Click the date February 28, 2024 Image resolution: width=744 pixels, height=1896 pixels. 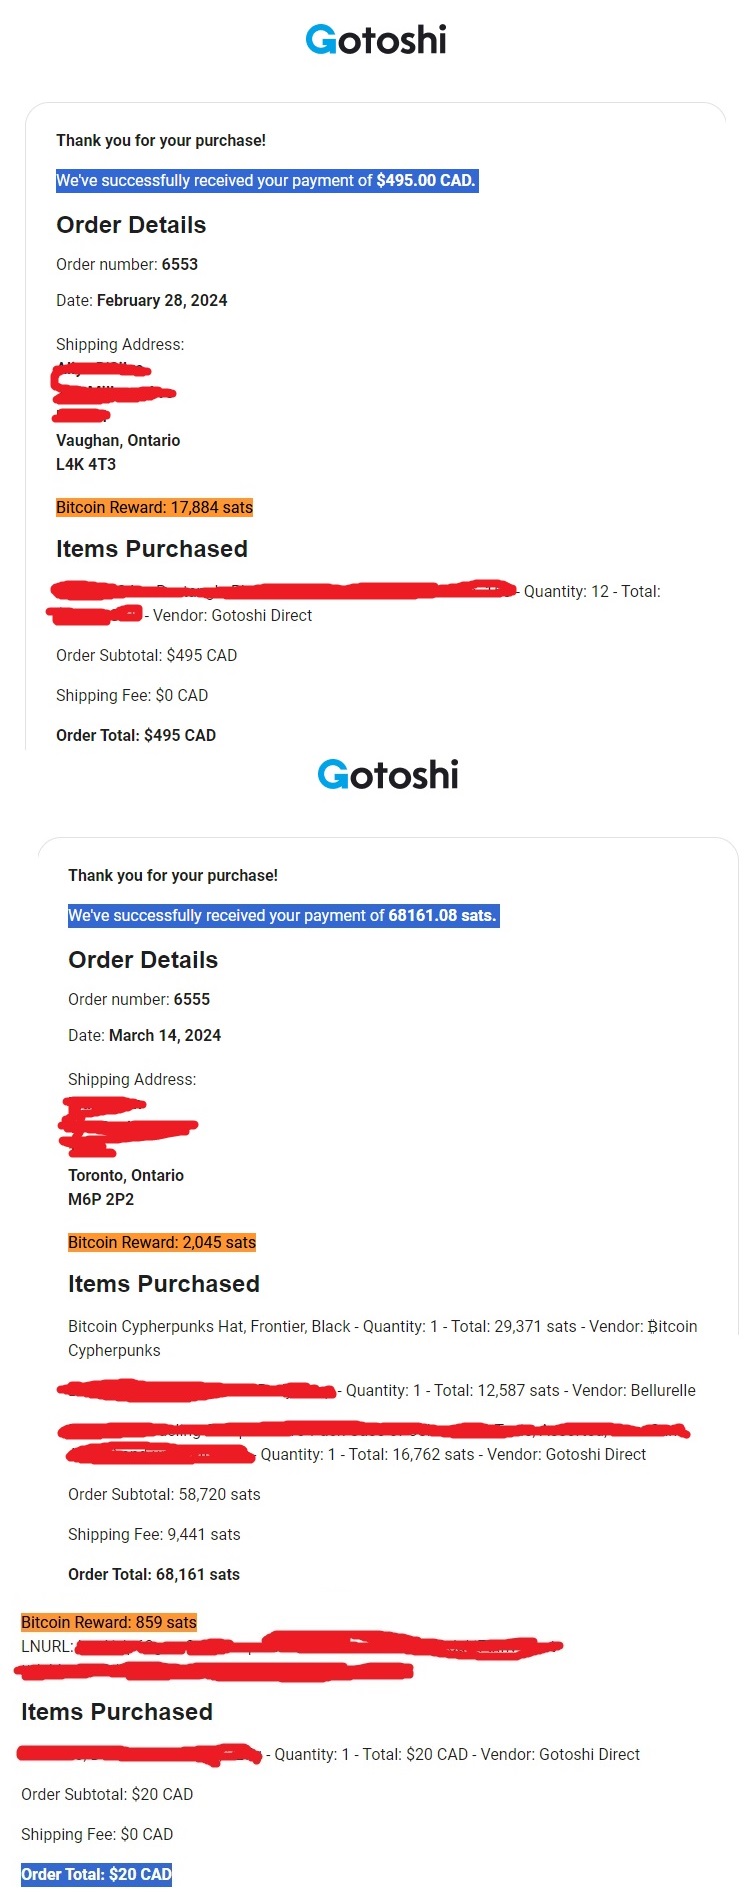click(162, 301)
